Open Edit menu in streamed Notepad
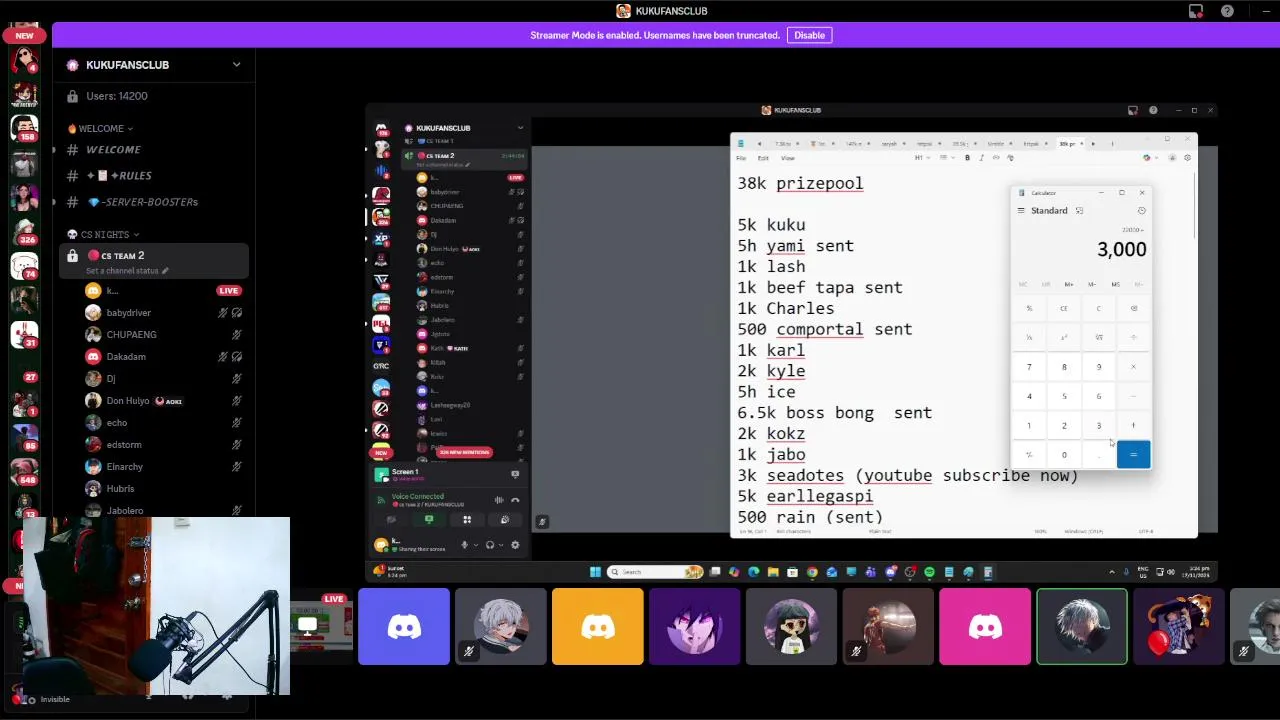The image size is (1280, 720). tap(763, 158)
